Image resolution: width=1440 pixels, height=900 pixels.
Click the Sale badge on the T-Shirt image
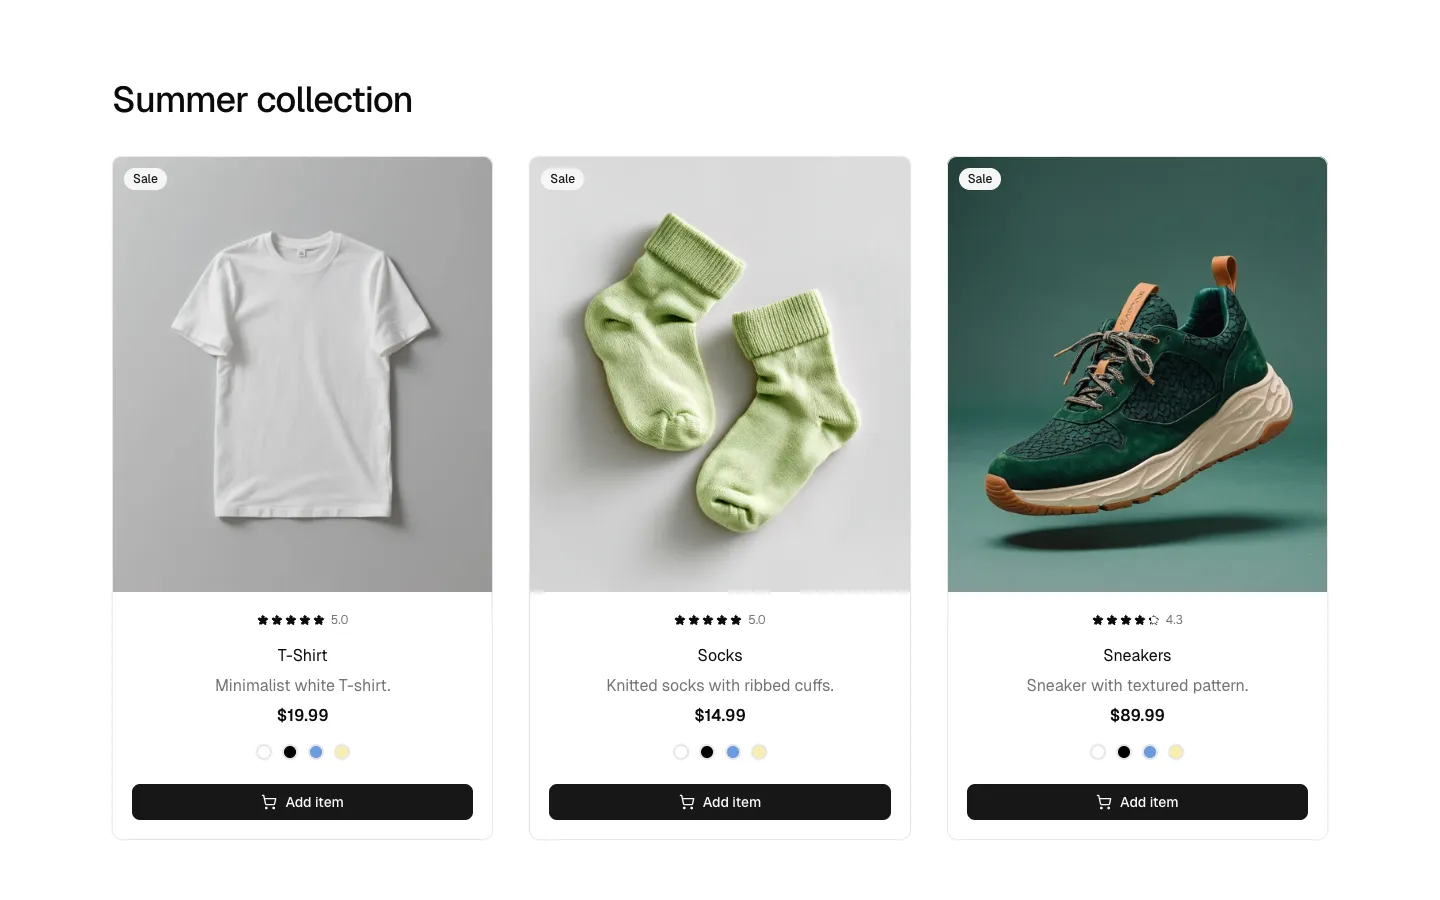(x=145, y=178)
